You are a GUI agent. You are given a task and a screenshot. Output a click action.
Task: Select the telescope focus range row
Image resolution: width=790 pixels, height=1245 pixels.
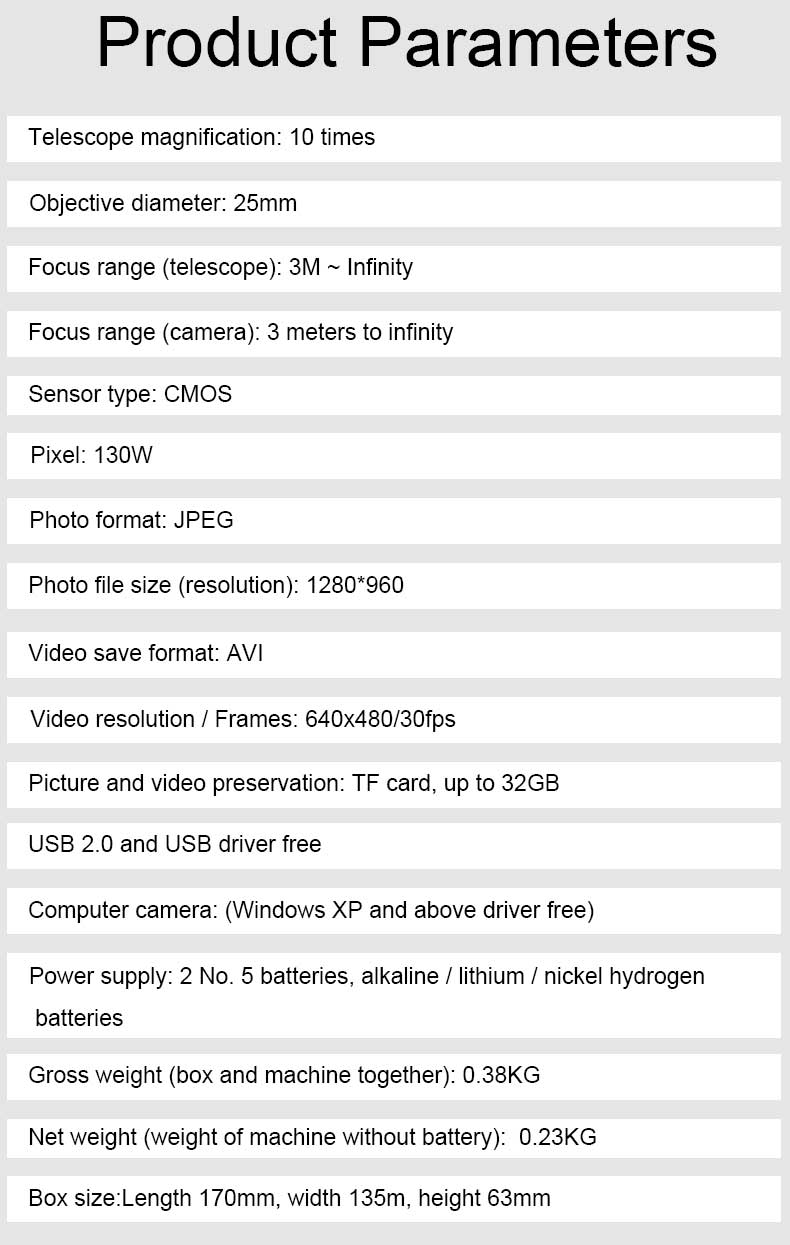(394, 269)
